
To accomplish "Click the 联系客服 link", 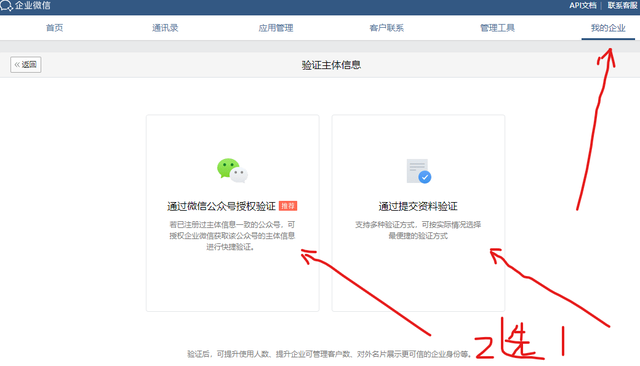I will coord(622,5).
